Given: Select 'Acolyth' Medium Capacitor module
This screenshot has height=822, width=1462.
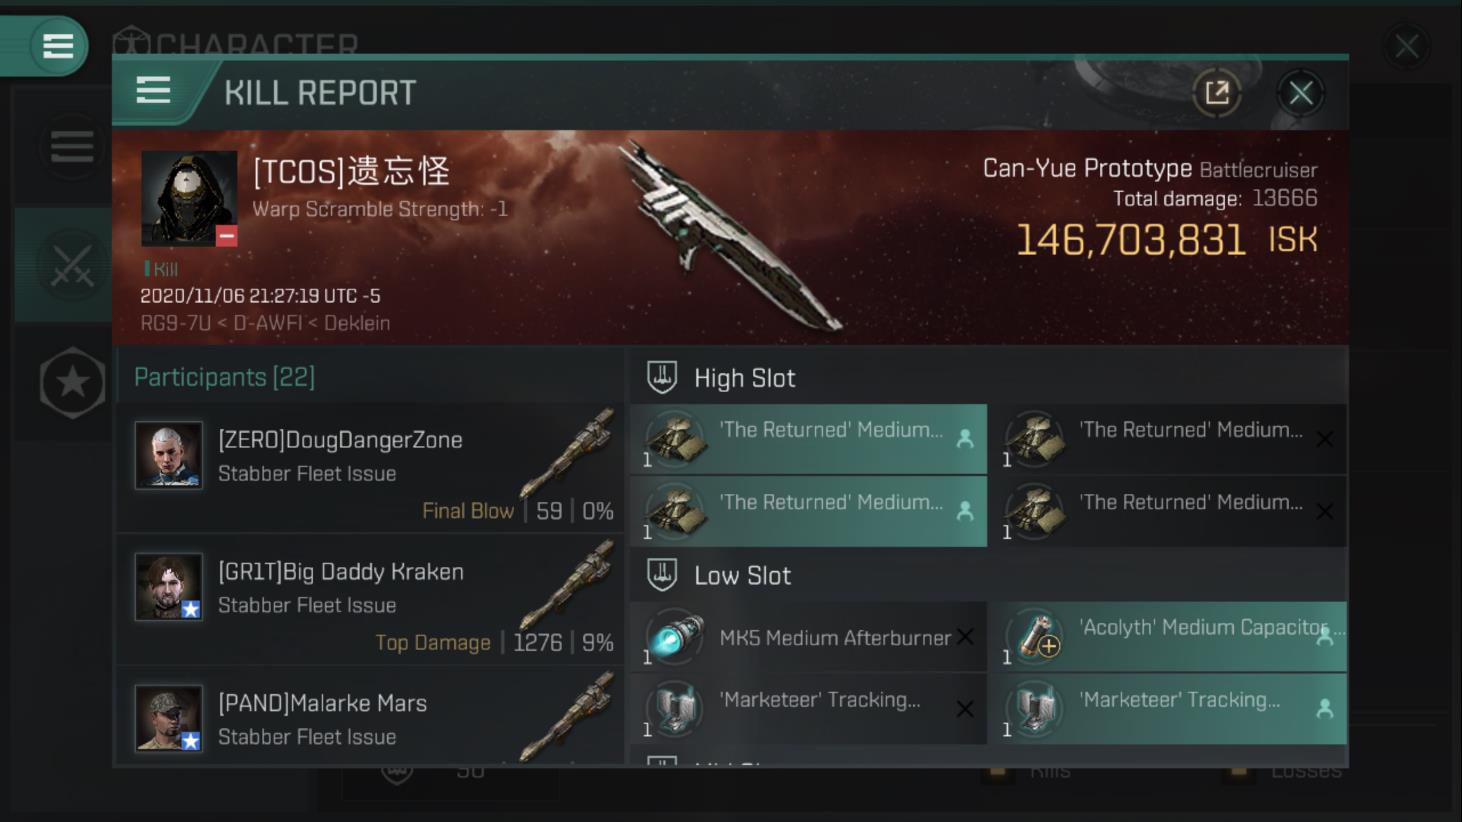Looking at the screenshot, I should [x=1168, y=637].
